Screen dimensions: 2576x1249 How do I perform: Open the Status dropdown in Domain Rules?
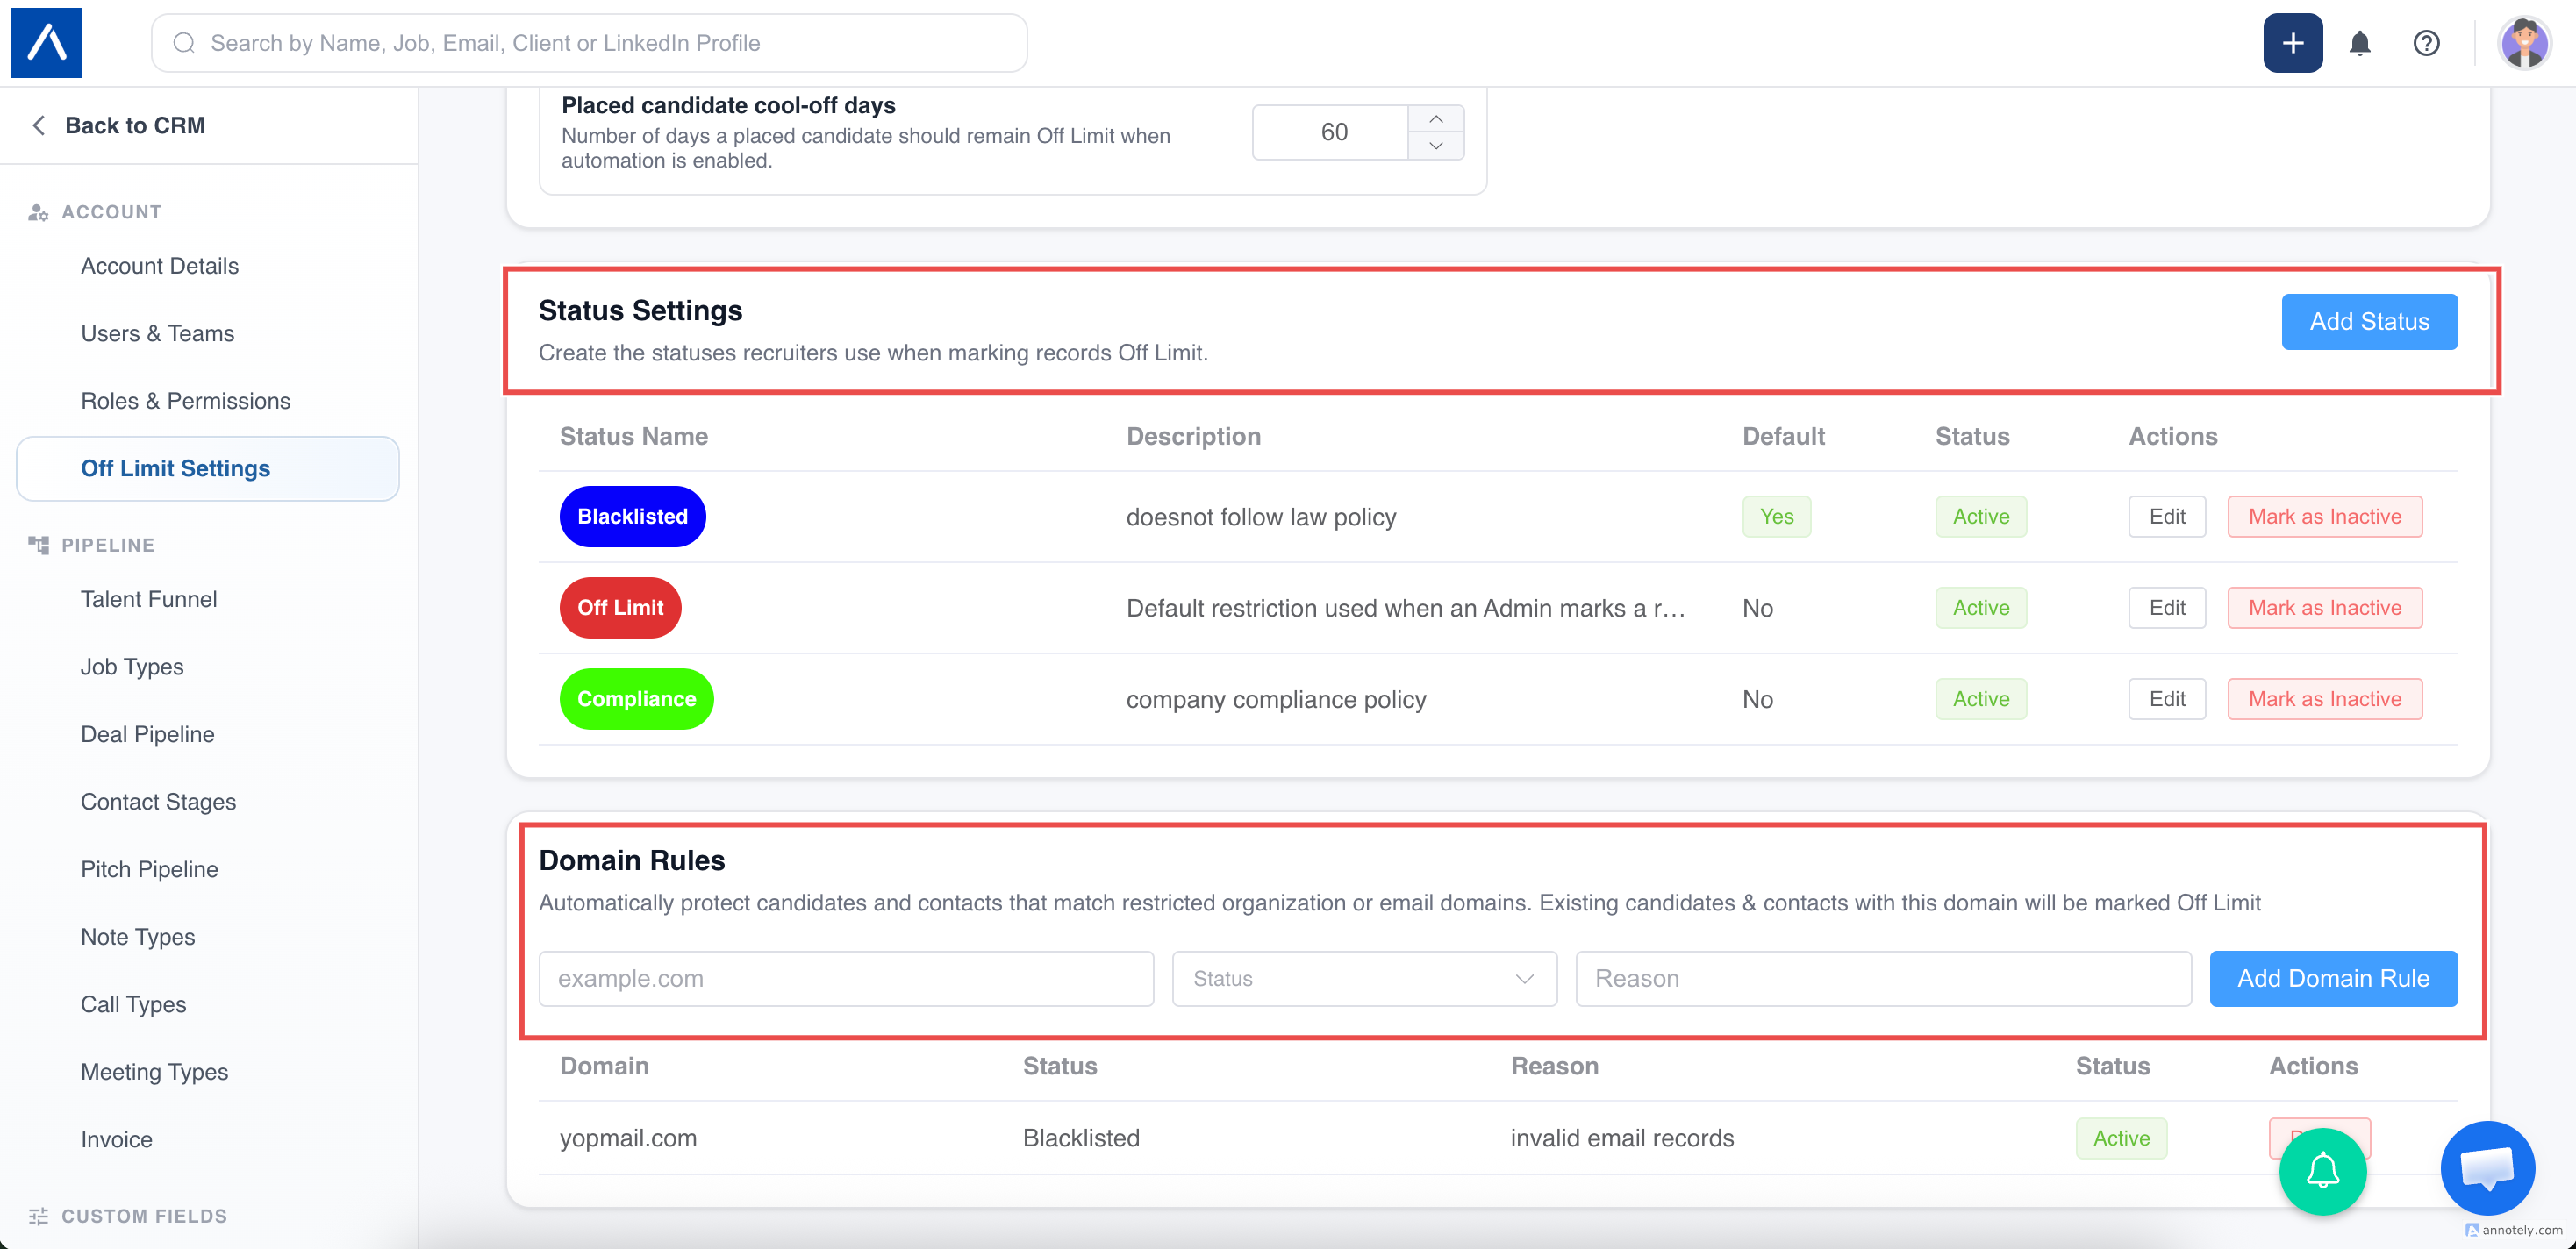[x=1364, y=978]
